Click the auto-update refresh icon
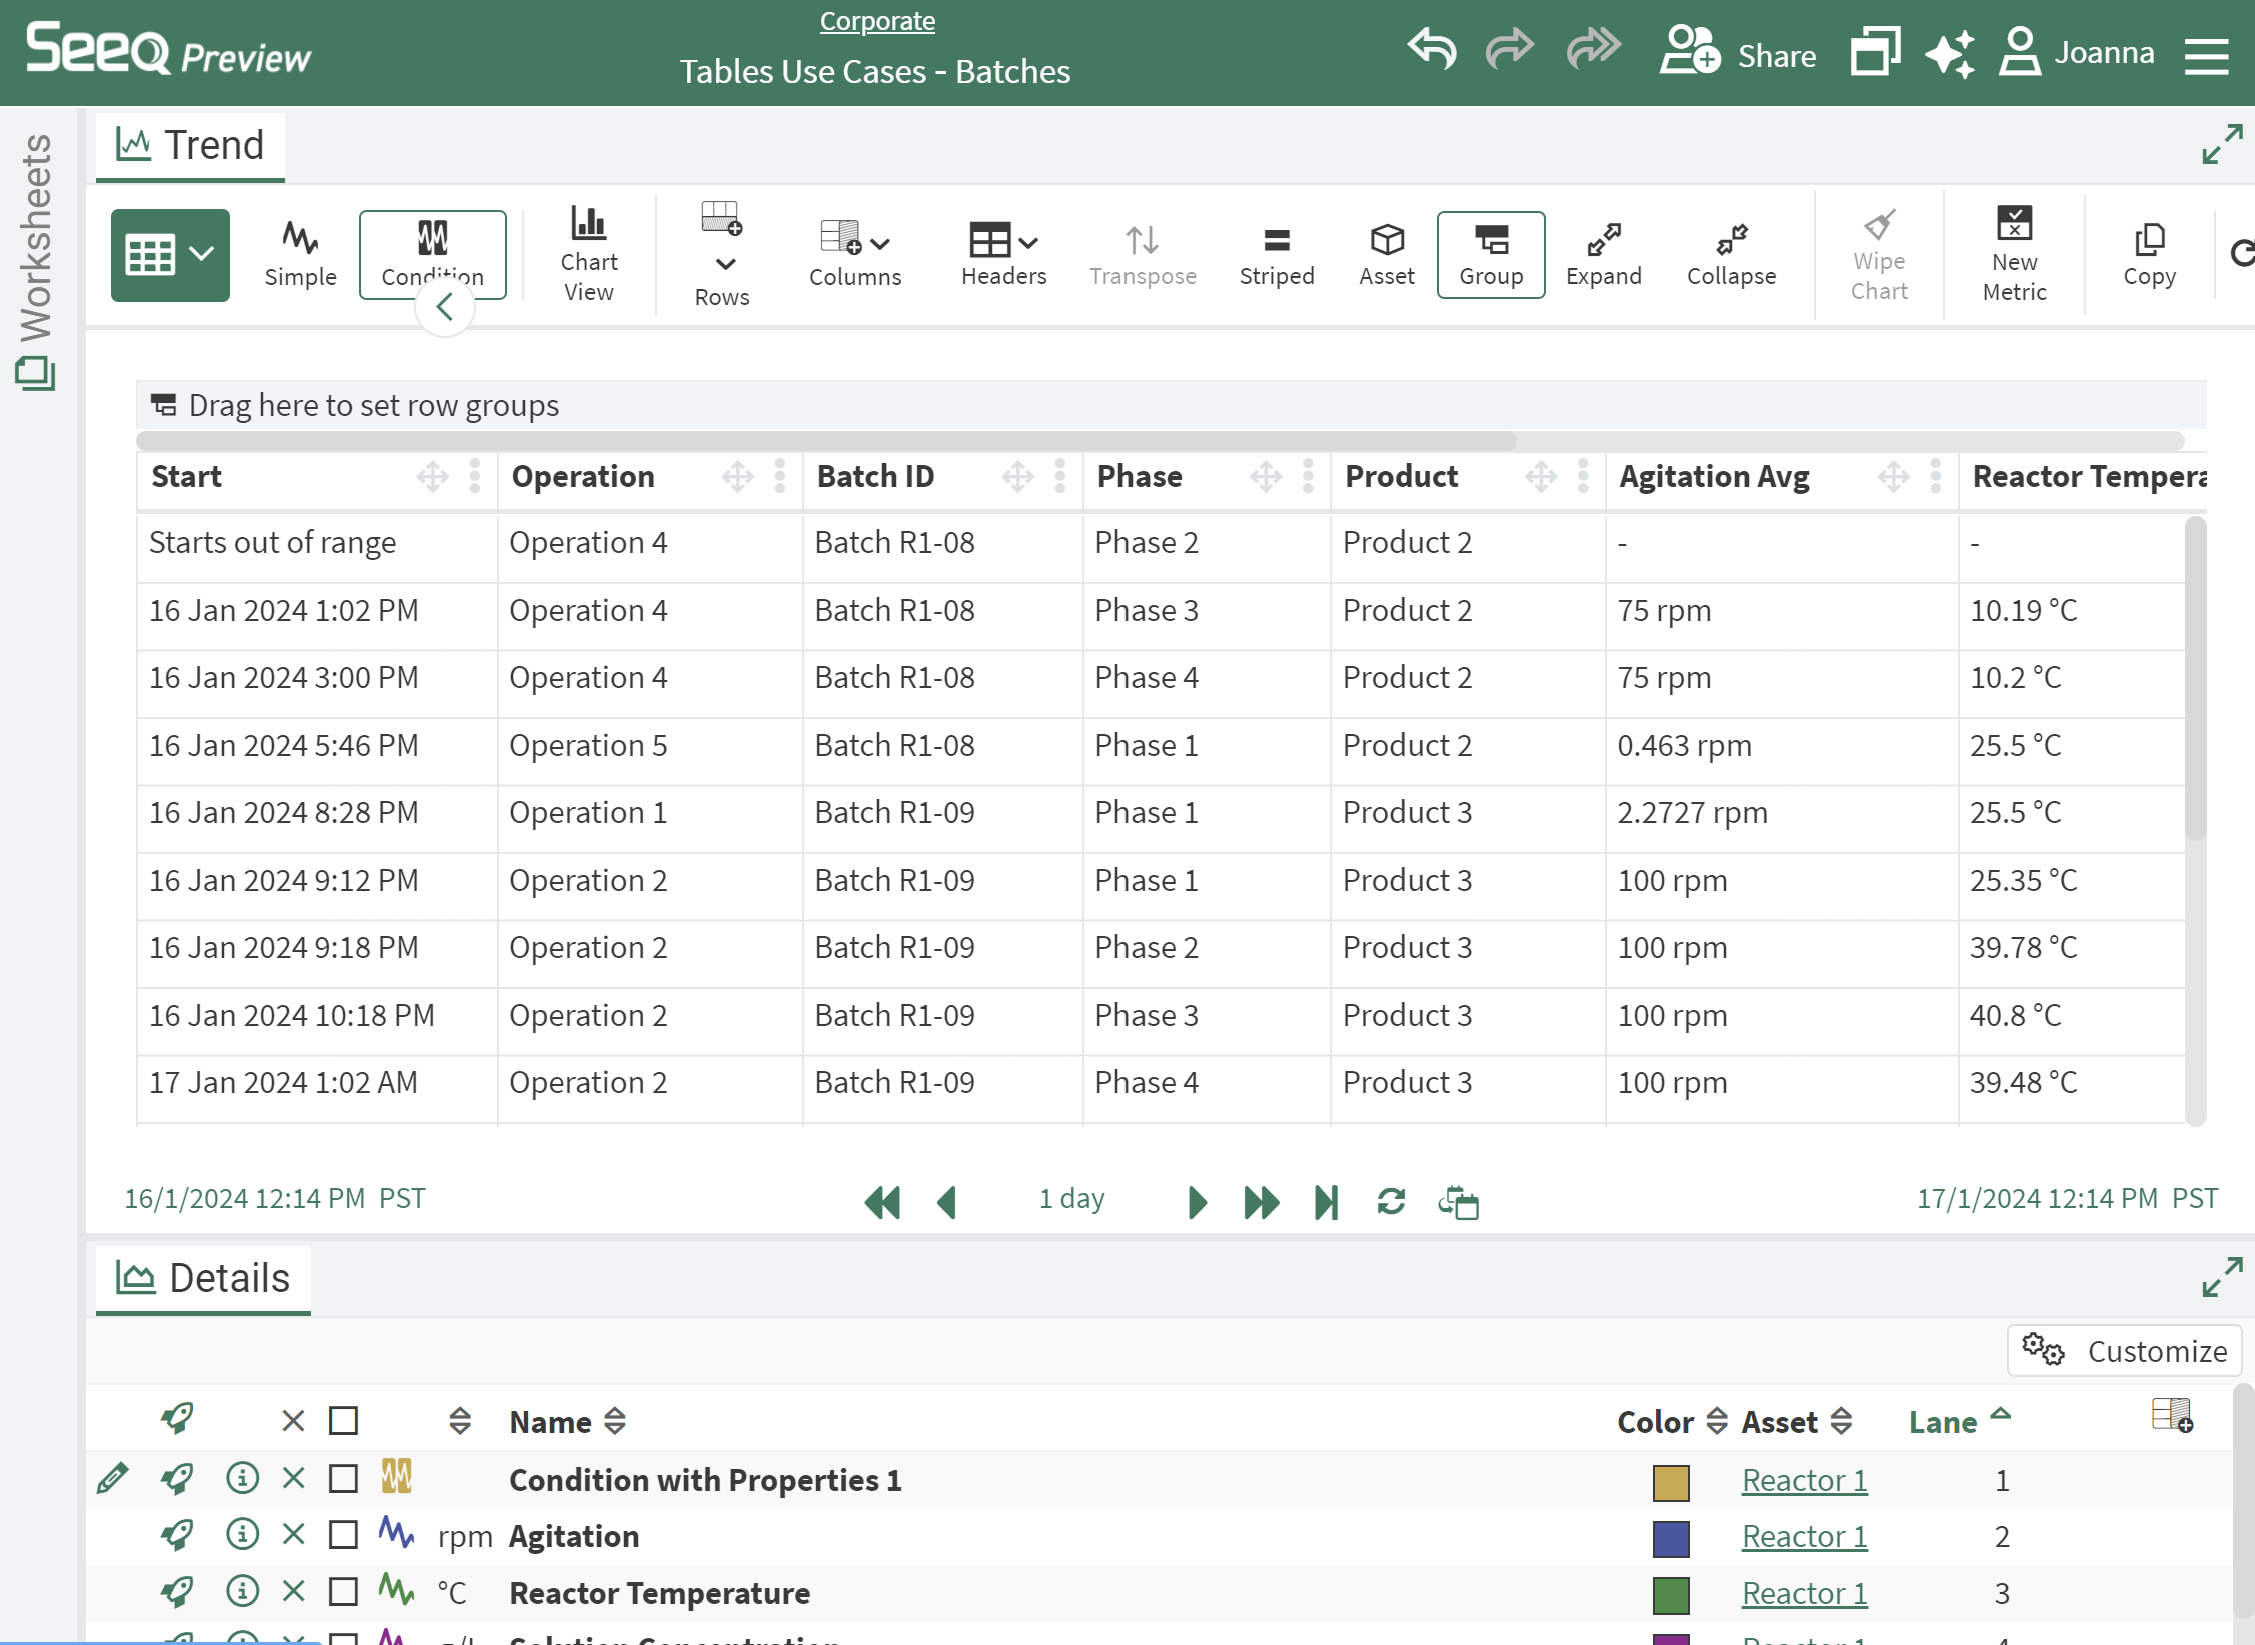This screenshot has height=1645, width=2255. coord(1391,1201)
